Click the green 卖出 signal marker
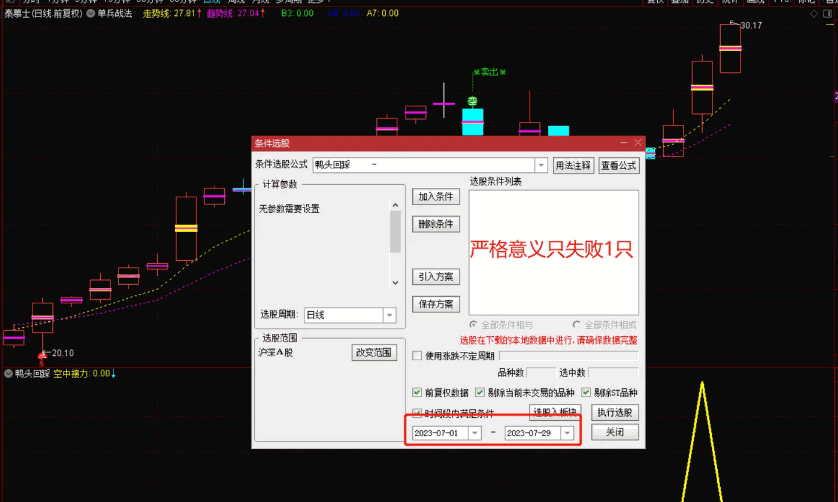Screen dimensions: 838x502 [x=489, y=72]
